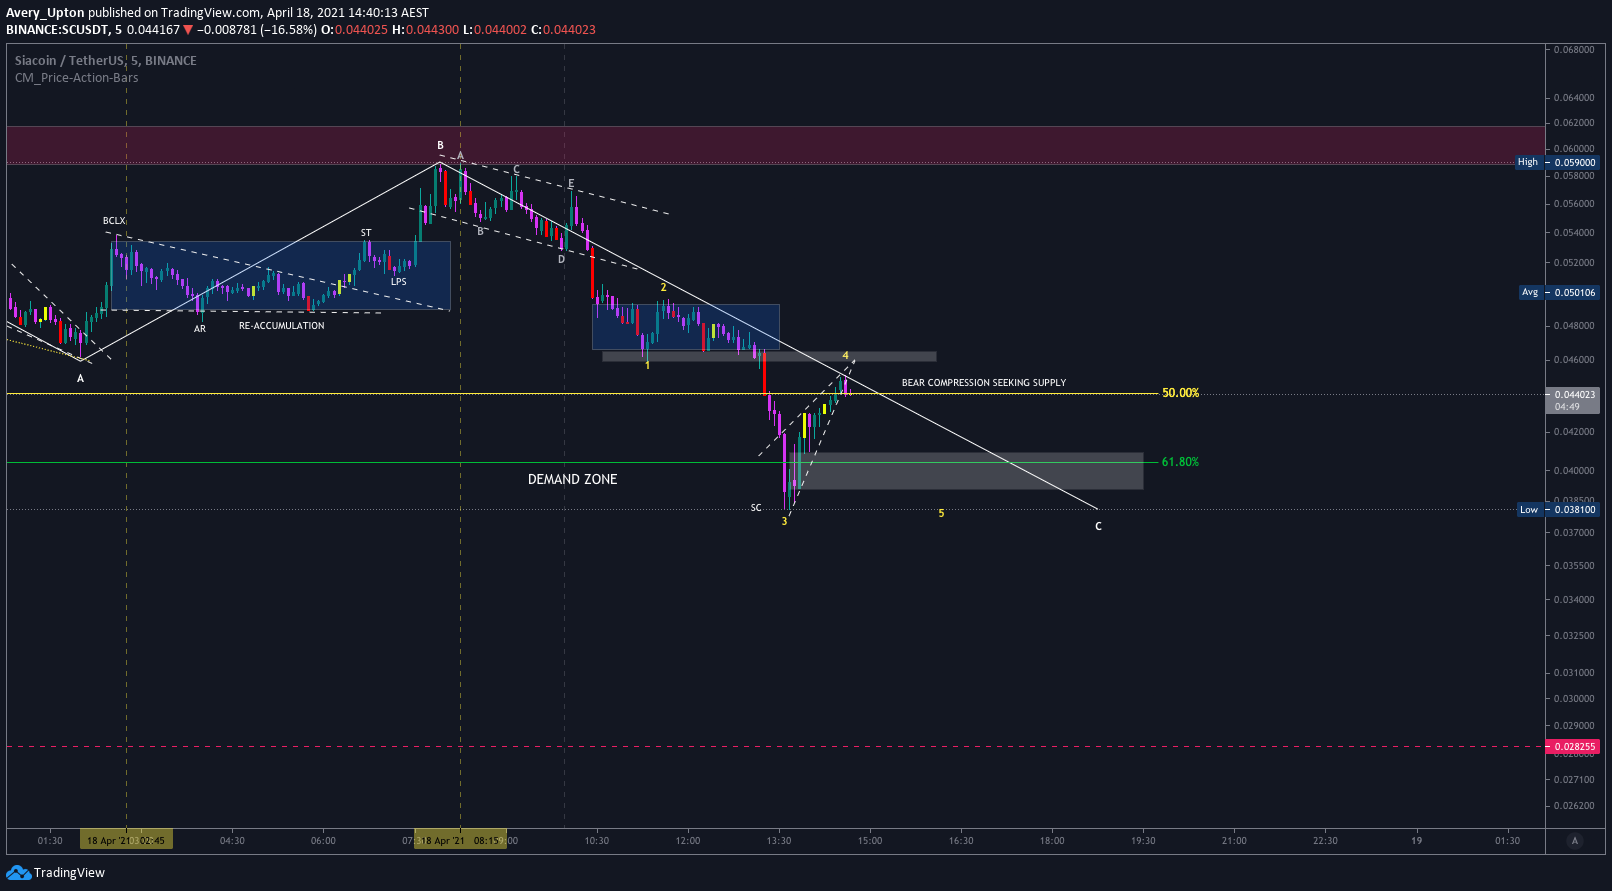Viewport: 1612px width, 891px height.
Task: Click the red 0.028255 price line label
Action: [1574, 746]
